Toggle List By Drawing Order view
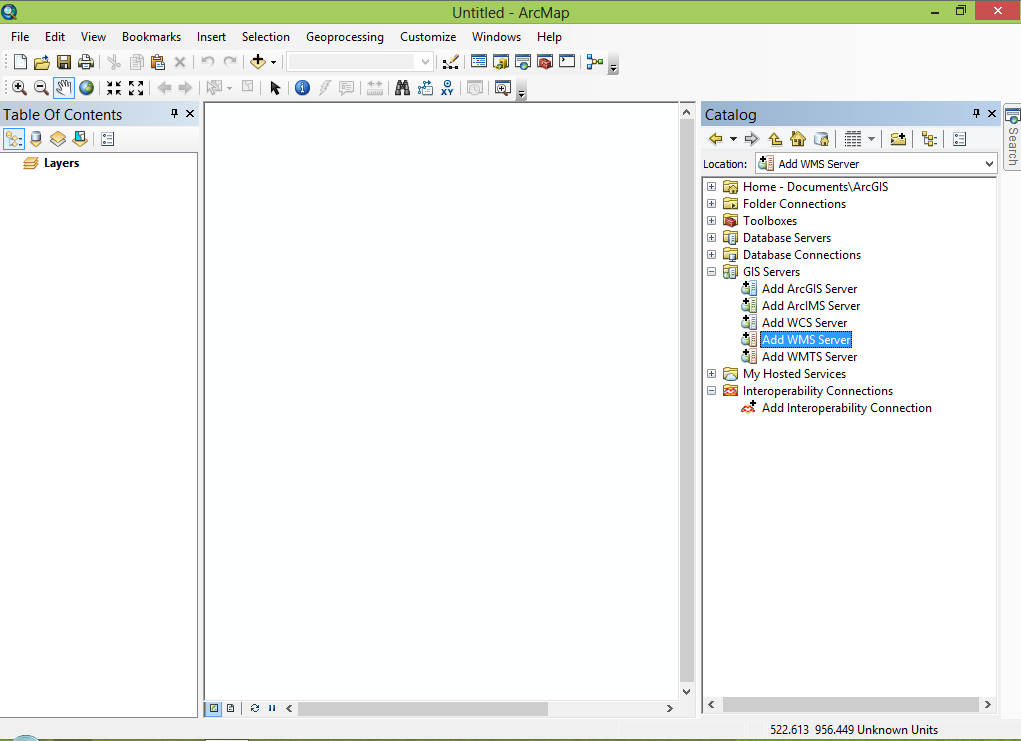This screenshot has height=741, width=1021. [14, 139]
